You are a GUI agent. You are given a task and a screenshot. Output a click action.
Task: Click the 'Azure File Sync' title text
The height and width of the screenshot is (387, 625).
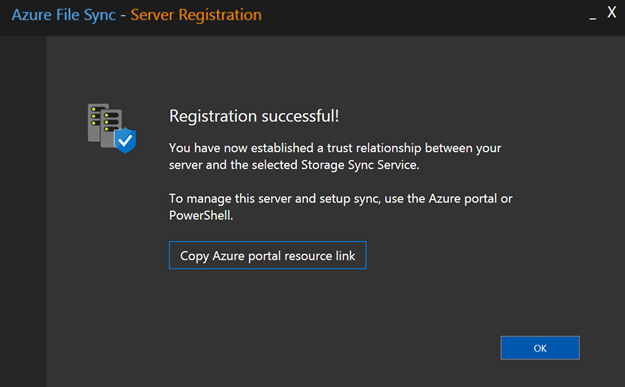coord(64,15)
